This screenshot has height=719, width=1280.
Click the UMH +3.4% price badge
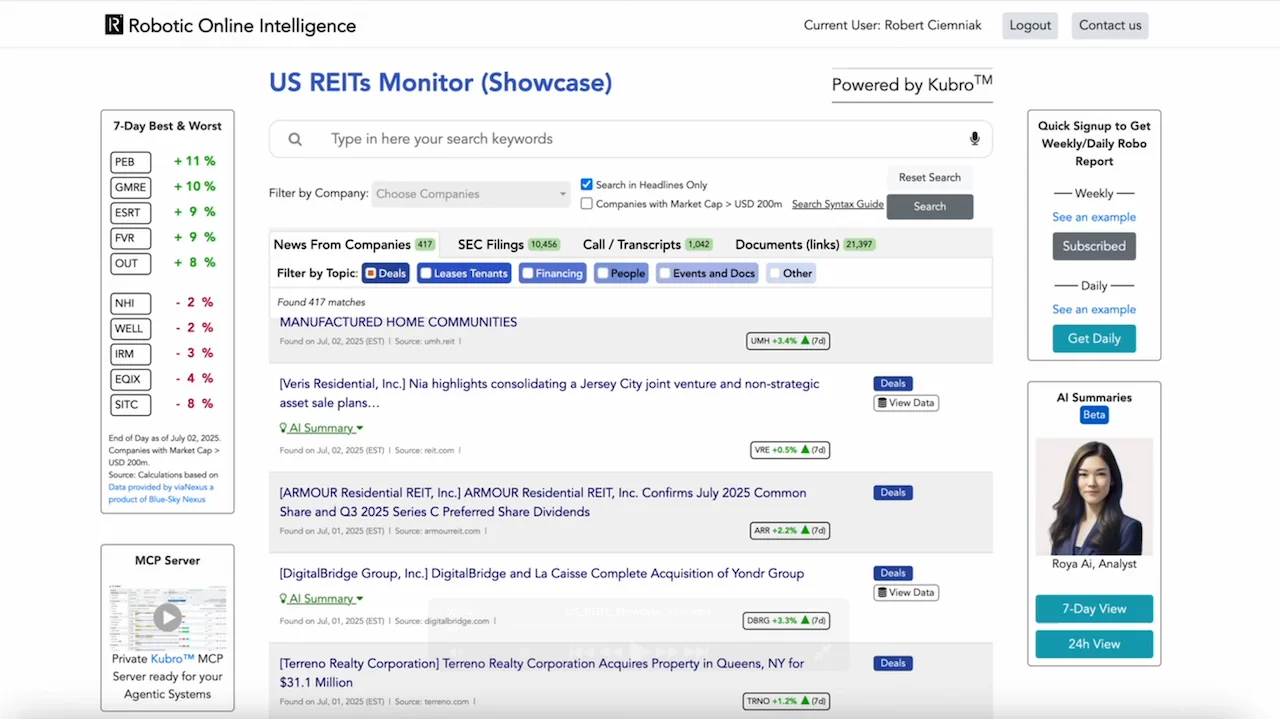coord(788,341)
